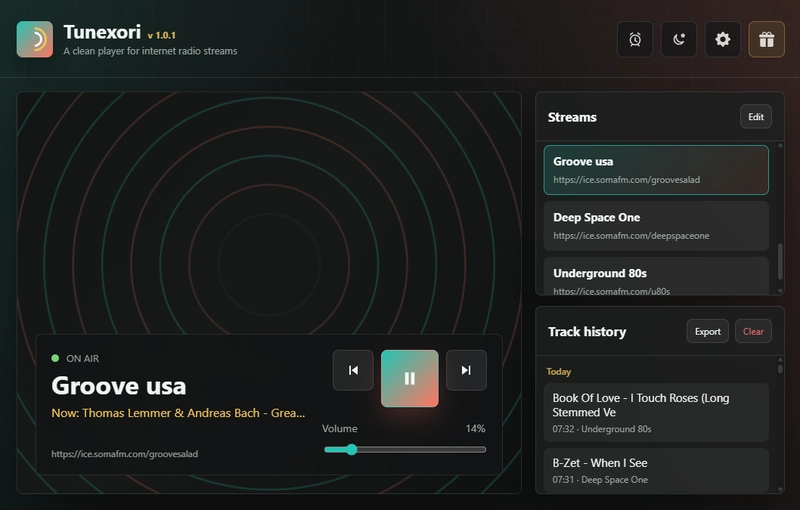Export the track history

707,331
